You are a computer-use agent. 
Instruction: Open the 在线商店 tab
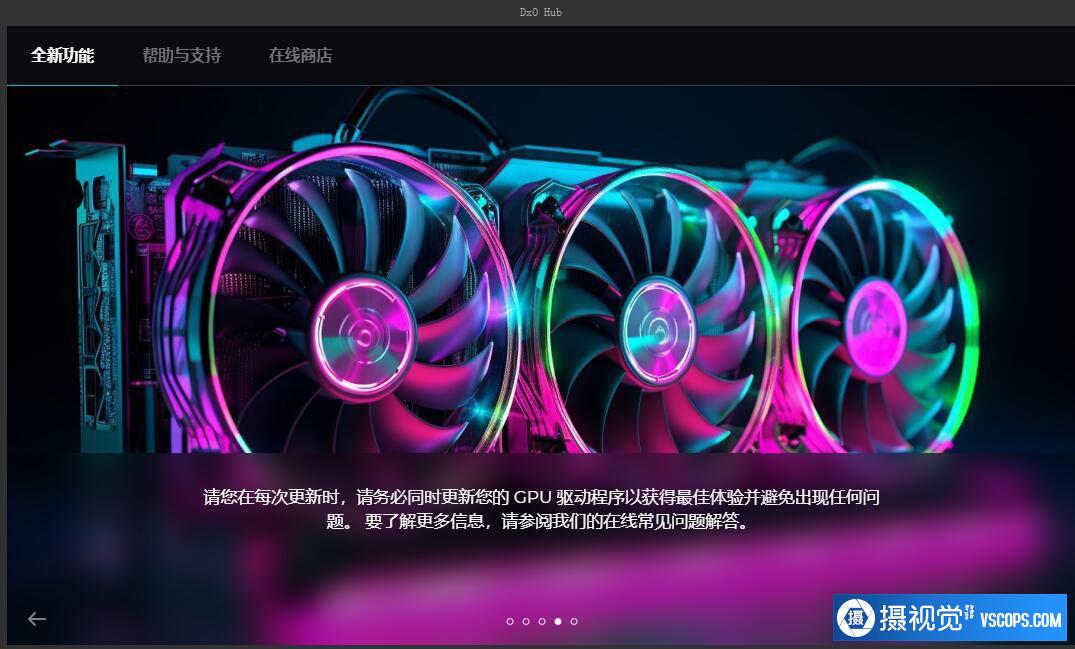300,56
